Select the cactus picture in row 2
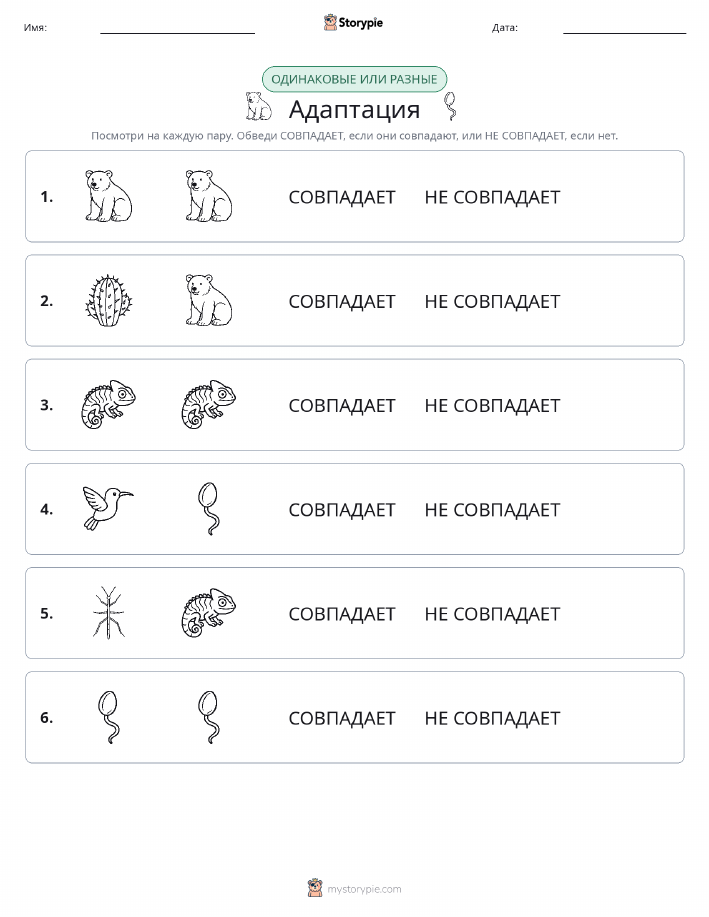709x917 pixels. pyautogui.click(x=109, y=301)
